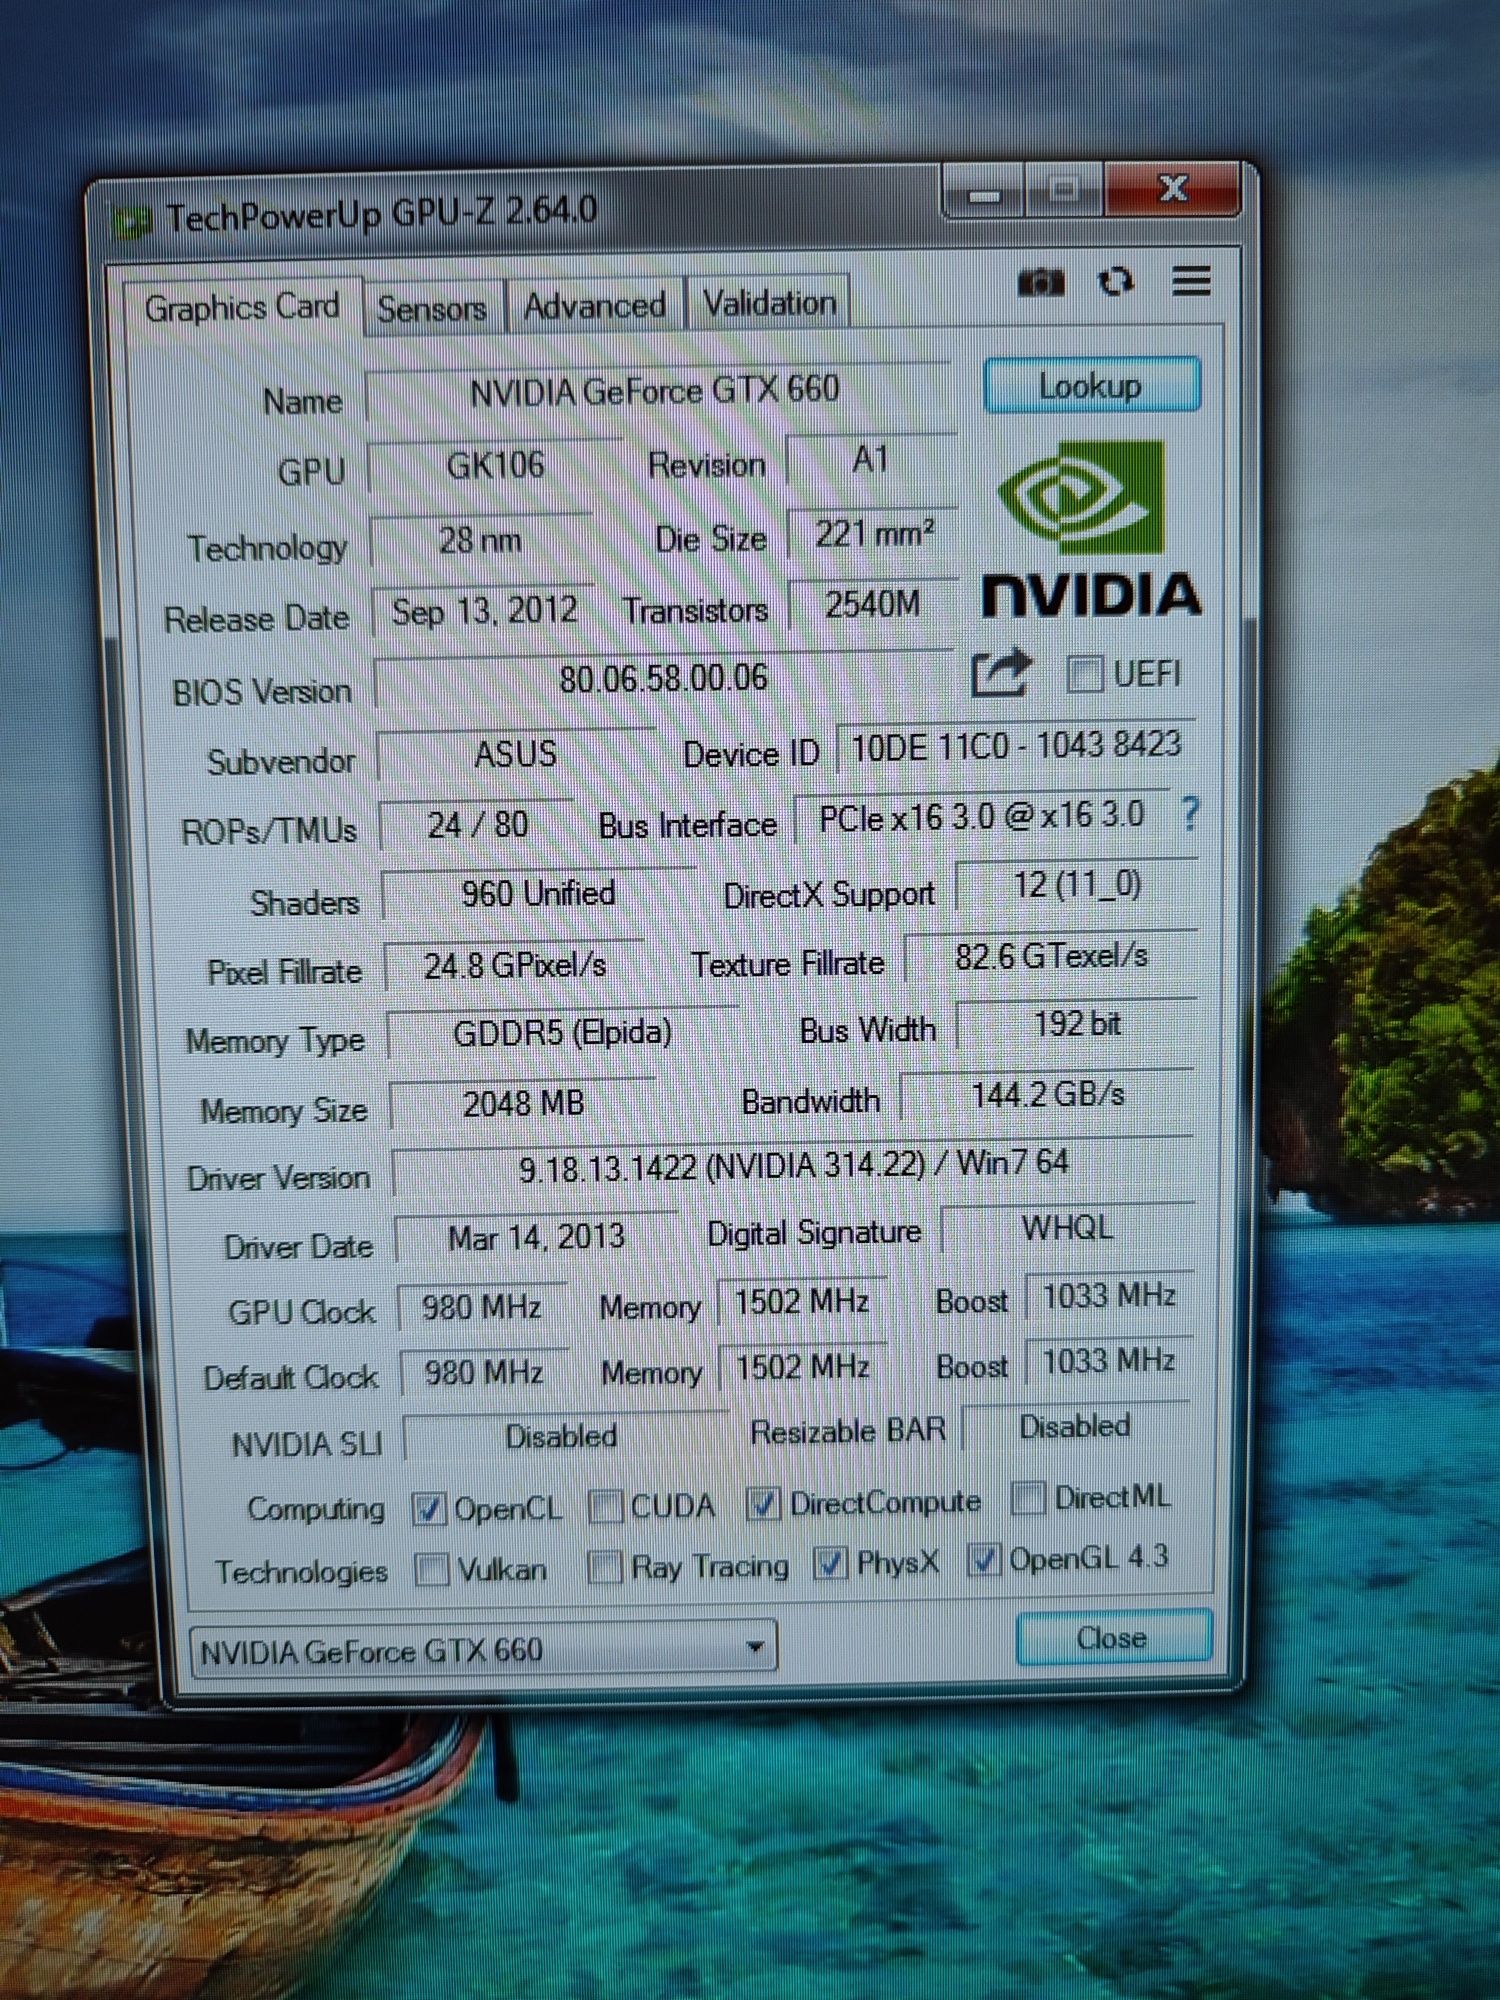
Task: Toggle the OpenGL 4.3 checkbox
Action: coord(984,1558)
